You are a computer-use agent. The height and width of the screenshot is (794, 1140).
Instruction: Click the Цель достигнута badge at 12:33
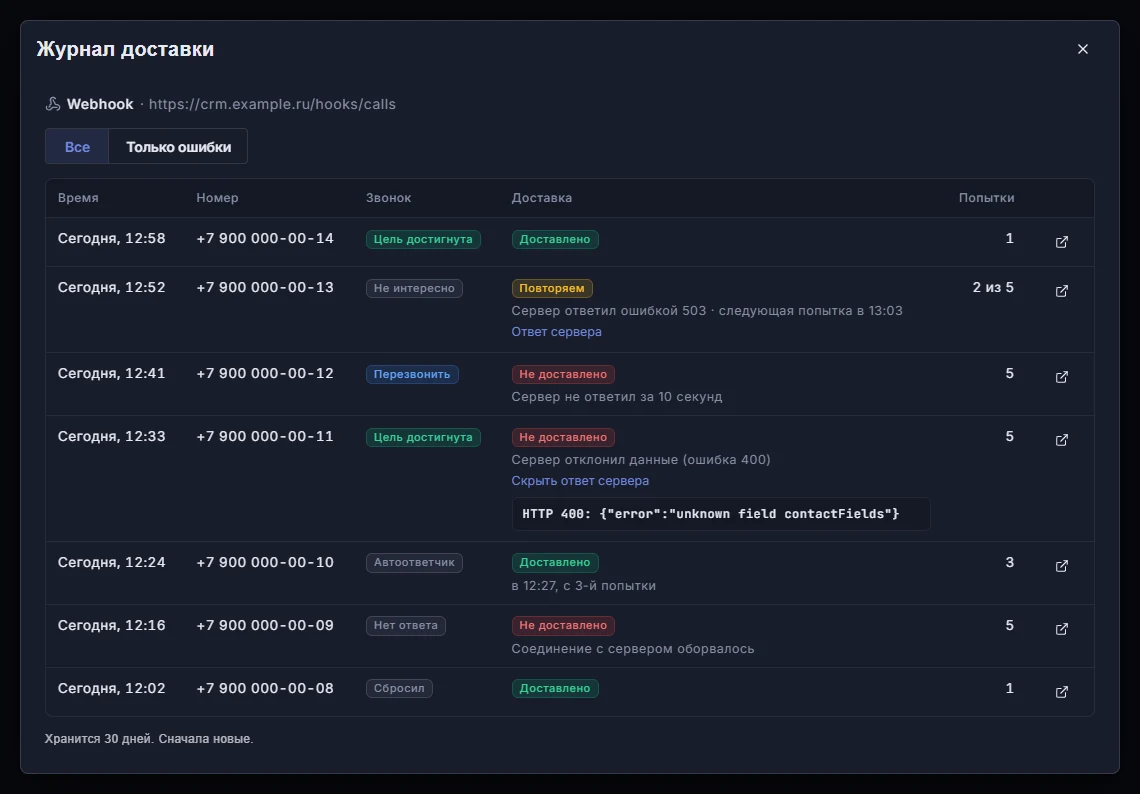click(423, 438)
